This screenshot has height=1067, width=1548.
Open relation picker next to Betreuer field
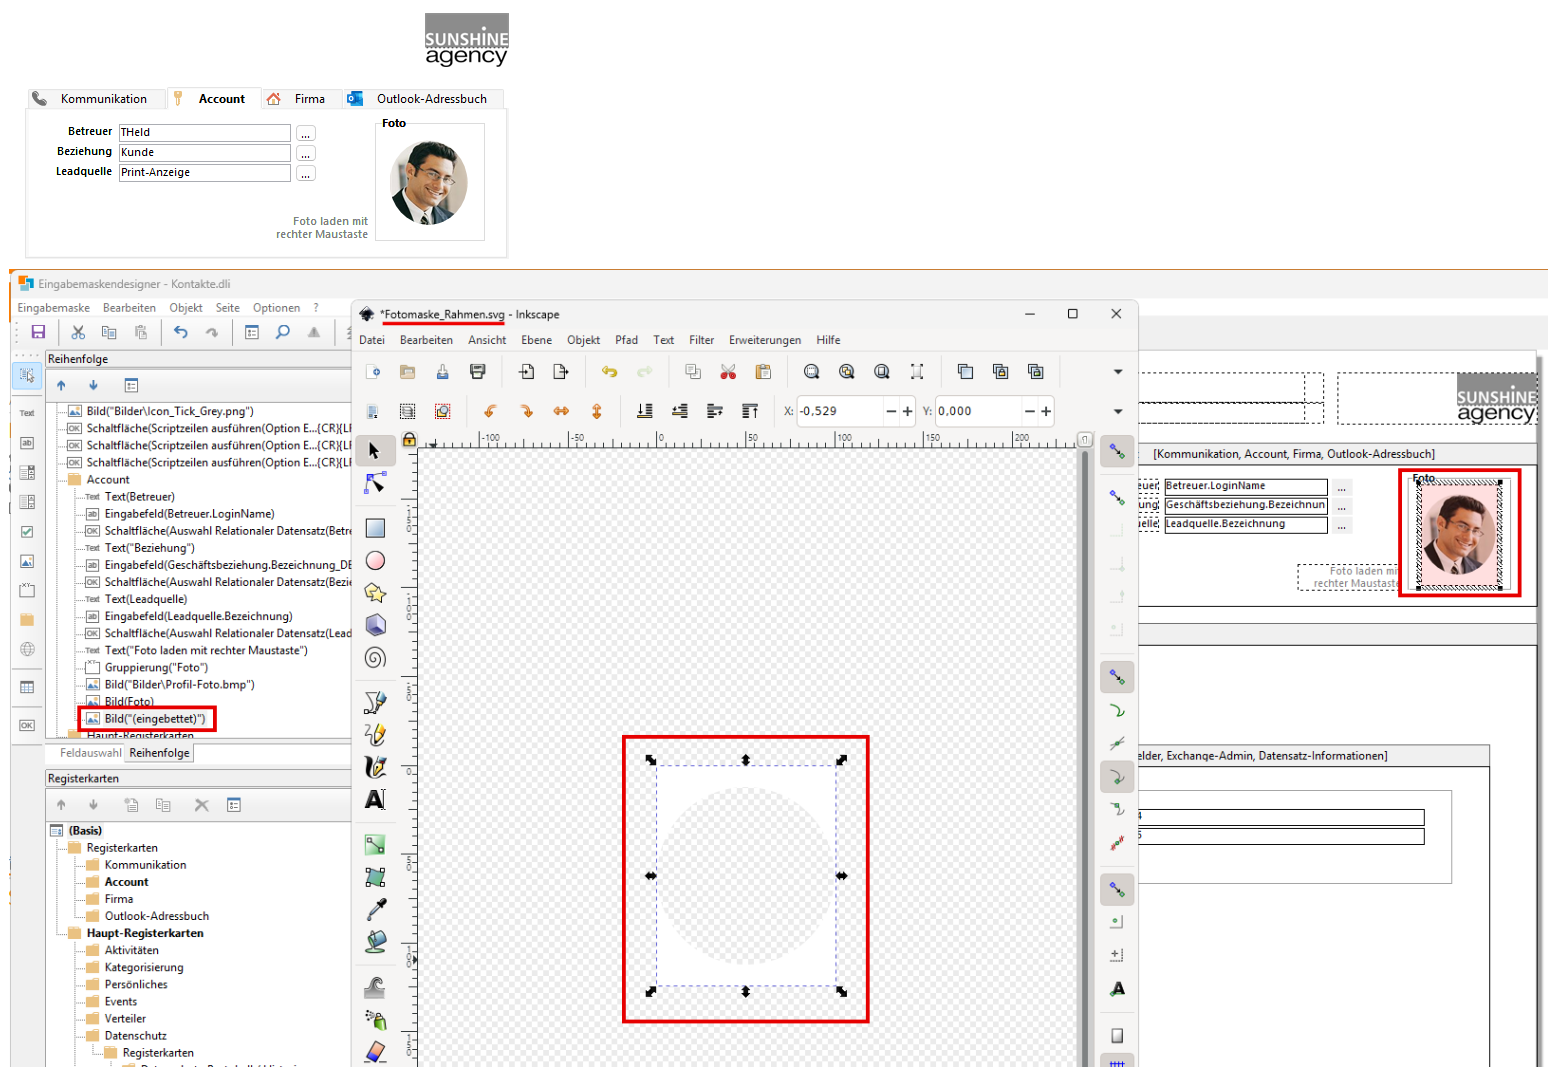306,133
